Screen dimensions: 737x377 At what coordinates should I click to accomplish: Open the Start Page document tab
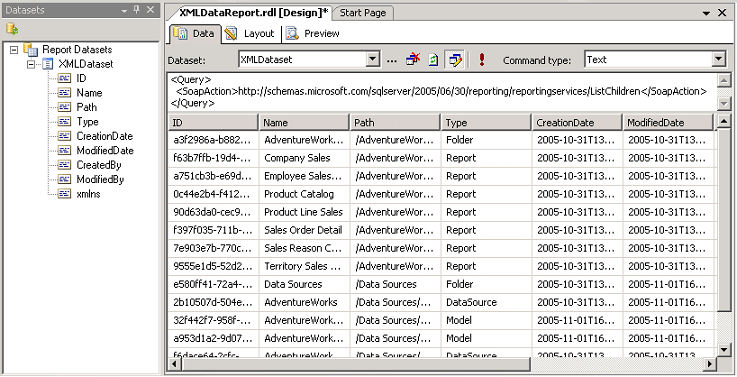click(362, 13)
